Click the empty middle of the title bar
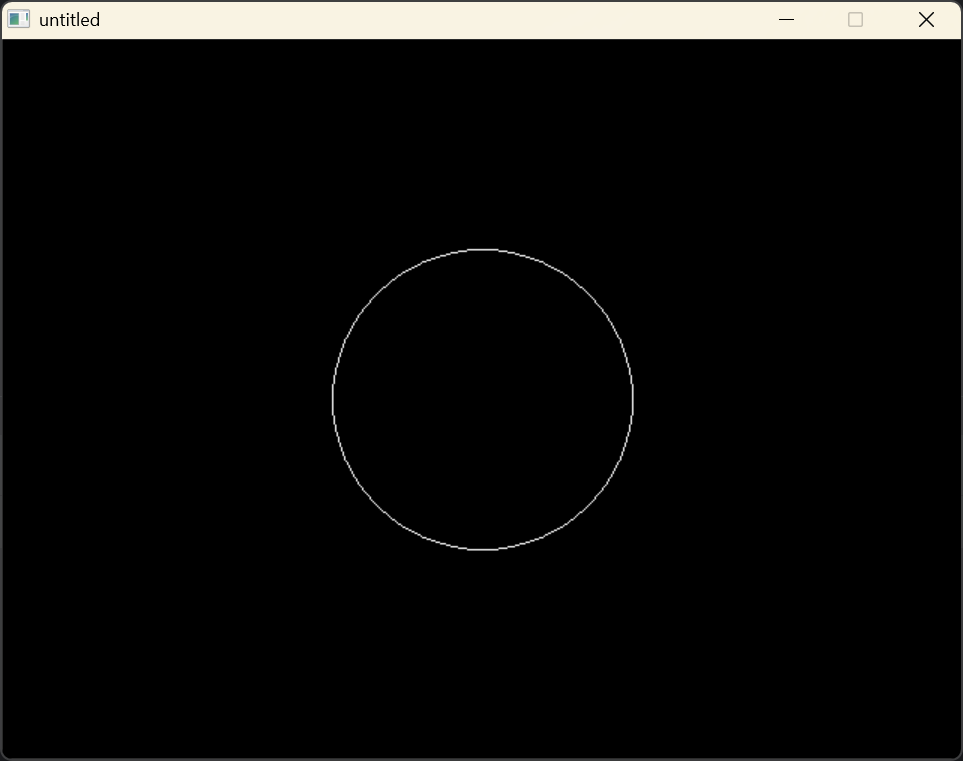Image resolution: width=963 pixels, height=761 pixels. coord(450,19)
